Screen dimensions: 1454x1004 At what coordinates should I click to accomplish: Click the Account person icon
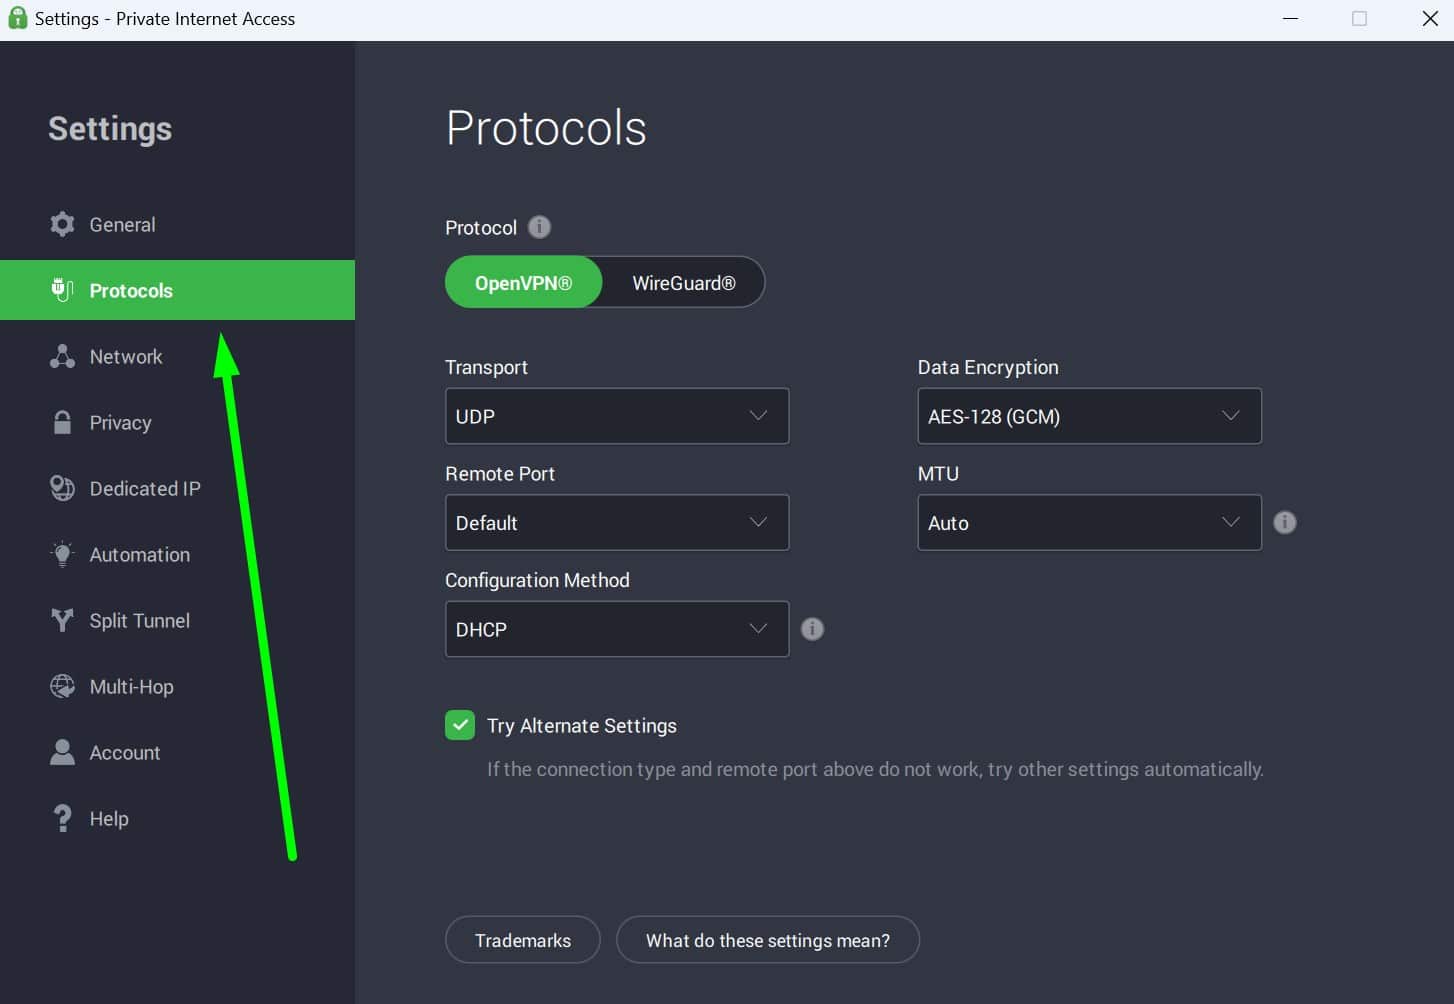62,752
